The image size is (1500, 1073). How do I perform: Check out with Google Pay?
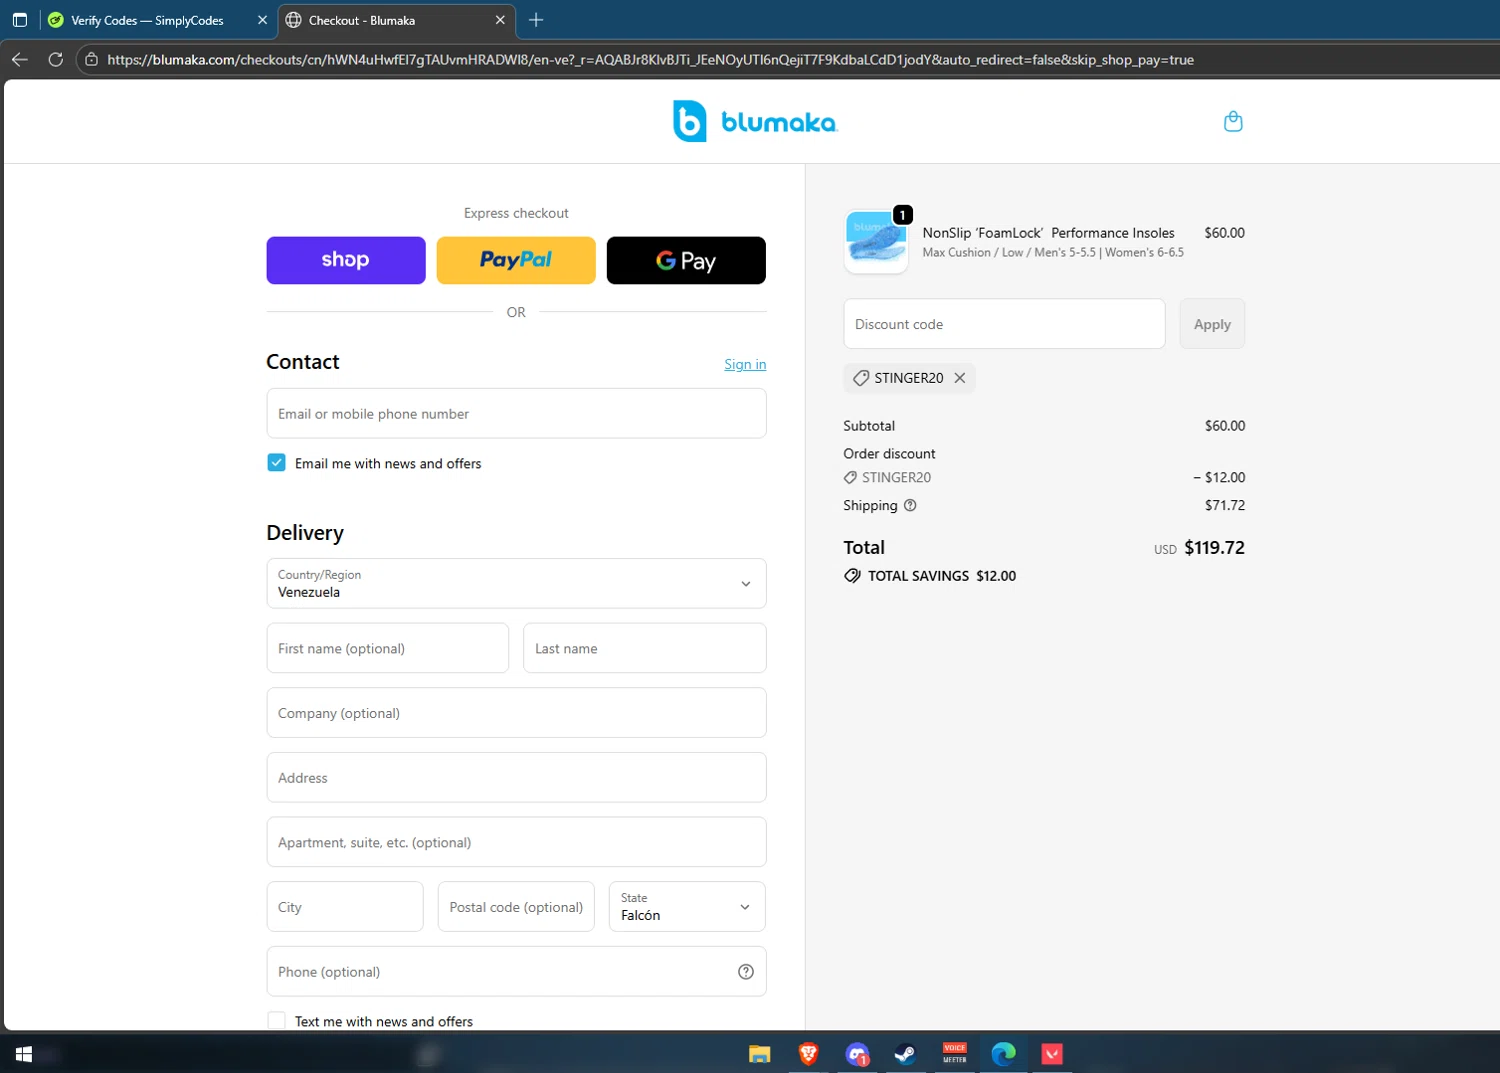pyautogui.click(x=686, y=260)
